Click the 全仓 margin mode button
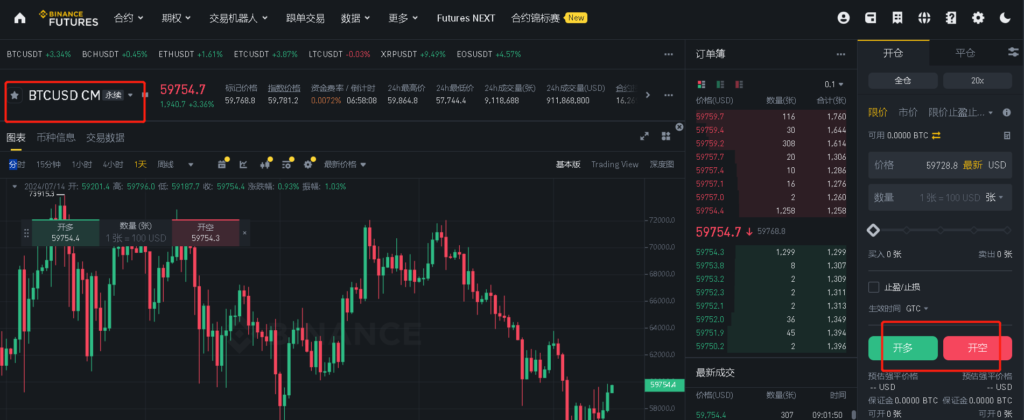The width and height of the screenshot is (1024, 420). point(903,80)
